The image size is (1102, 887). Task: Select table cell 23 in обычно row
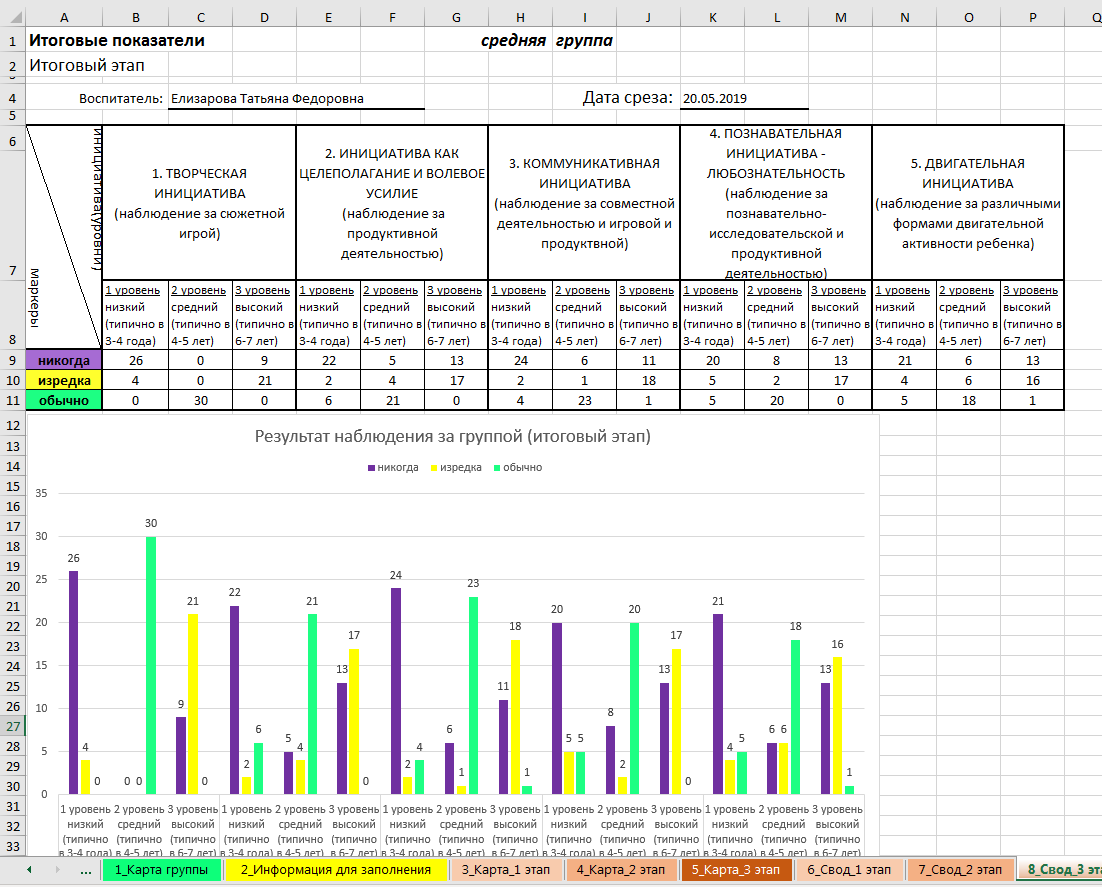(584, 401)
